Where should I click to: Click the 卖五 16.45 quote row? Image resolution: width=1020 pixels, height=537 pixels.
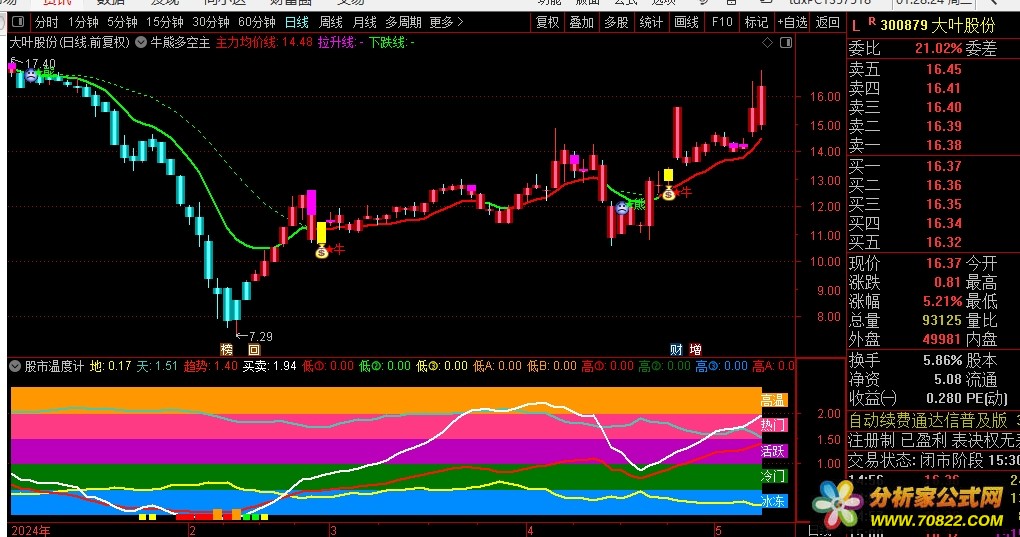pyautogui.click(x=933, y=69)
